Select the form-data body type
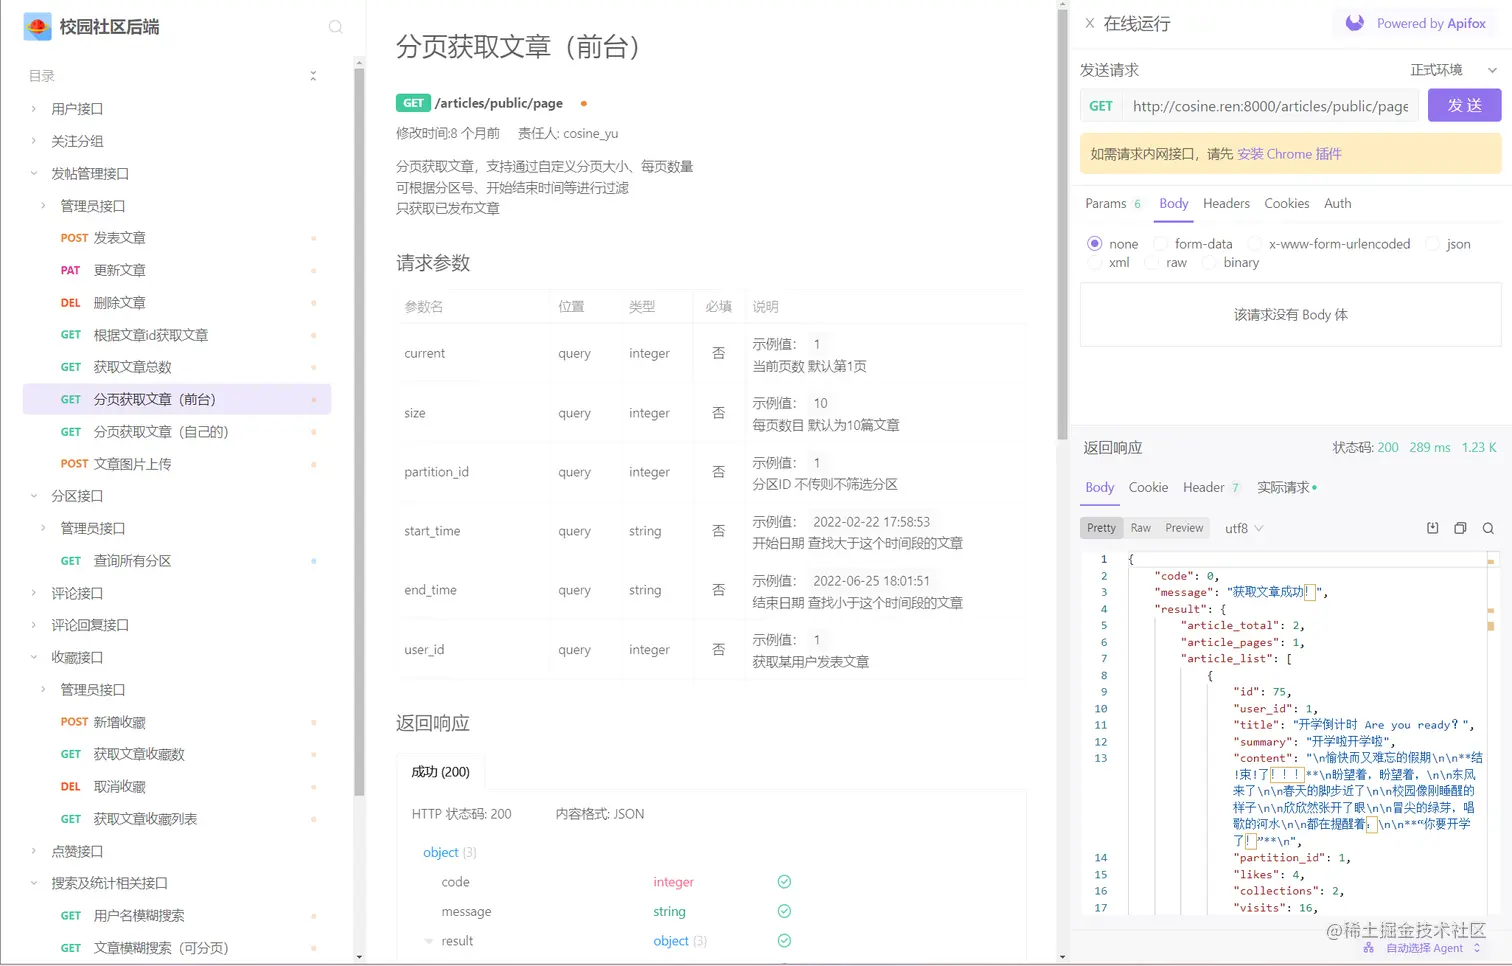 point(1160,244)
